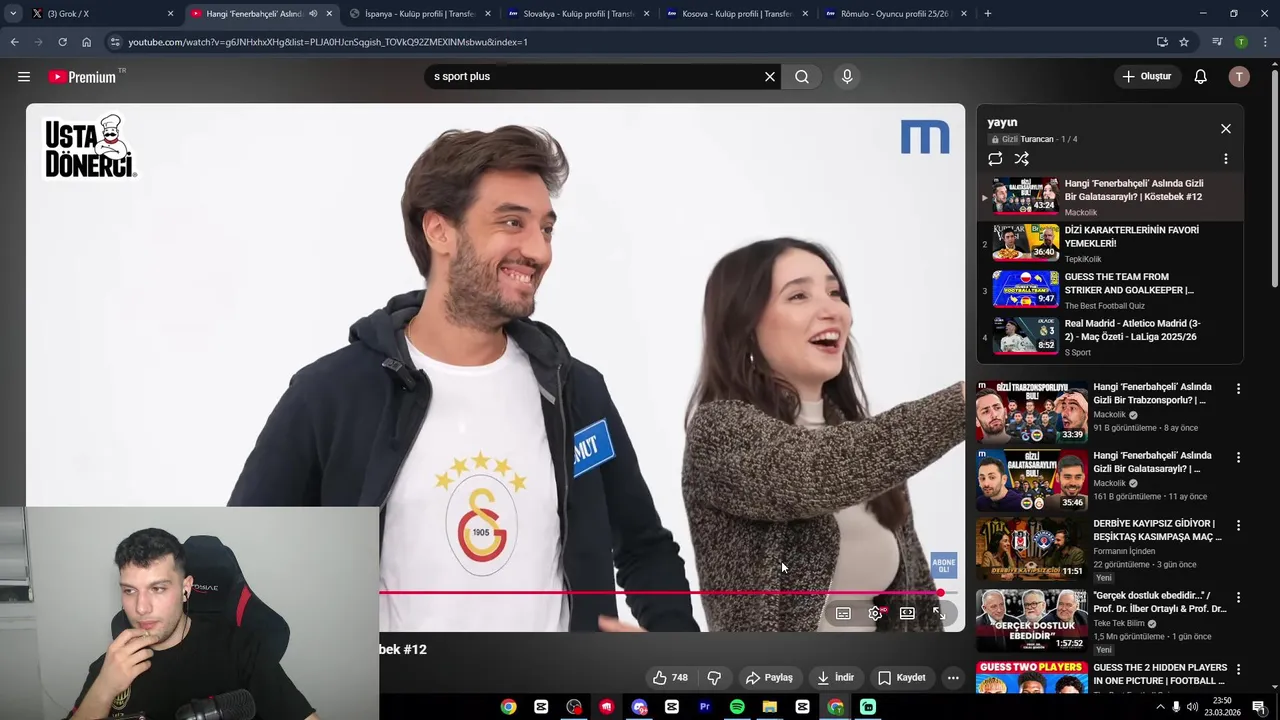The height and width of the screenshot is (720, 1280).
Task: Open 'Real Madrid - Atletico Madrid' playlist item
Action: (1110, 337)
